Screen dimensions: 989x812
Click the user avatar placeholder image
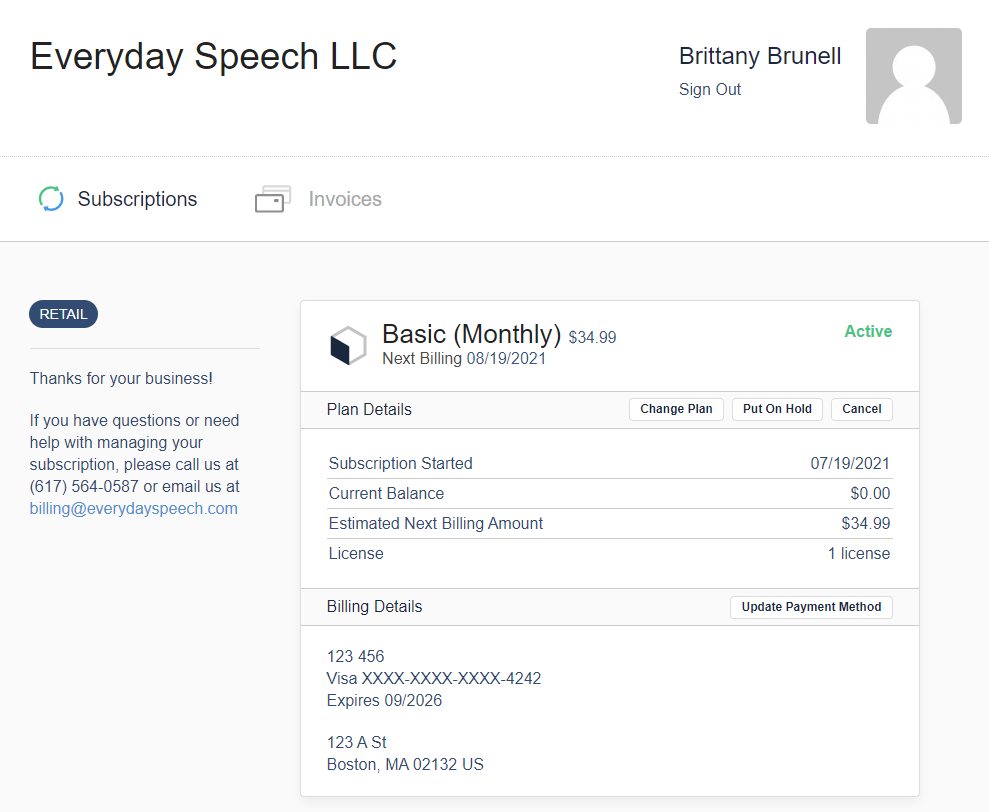point(913,76)
